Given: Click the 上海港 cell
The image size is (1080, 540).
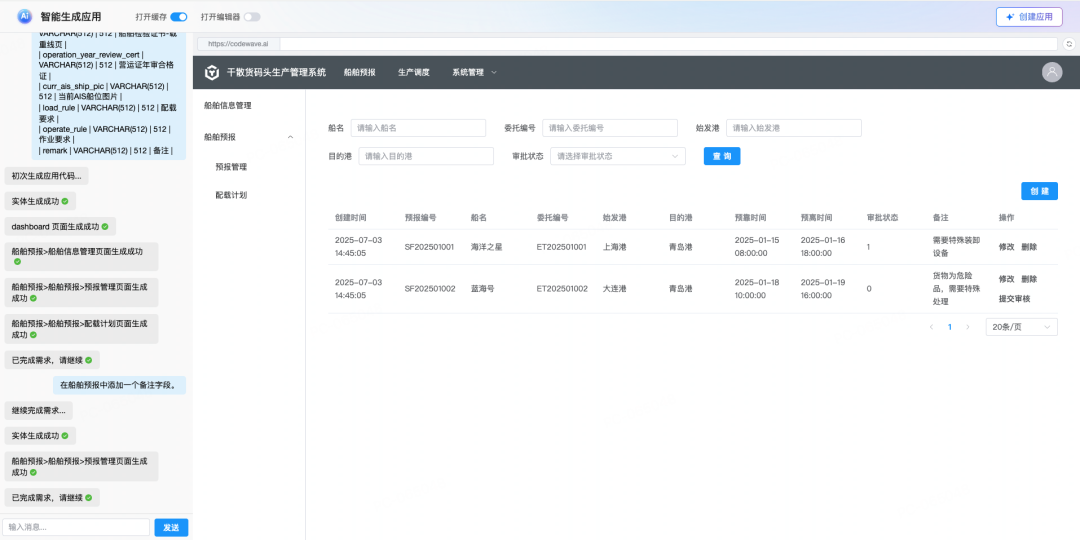Looking at the screenshot, I should coord(614,247).
